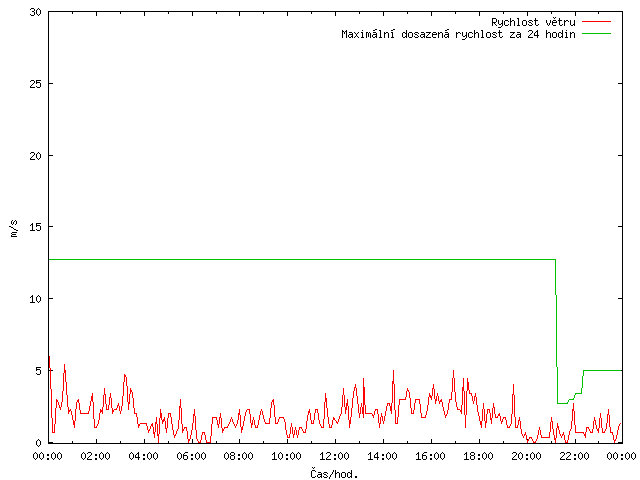Click the 12:00 time label
Image resolution: width=640 pixels, height=480 pixels.
[x=335, y=456]
